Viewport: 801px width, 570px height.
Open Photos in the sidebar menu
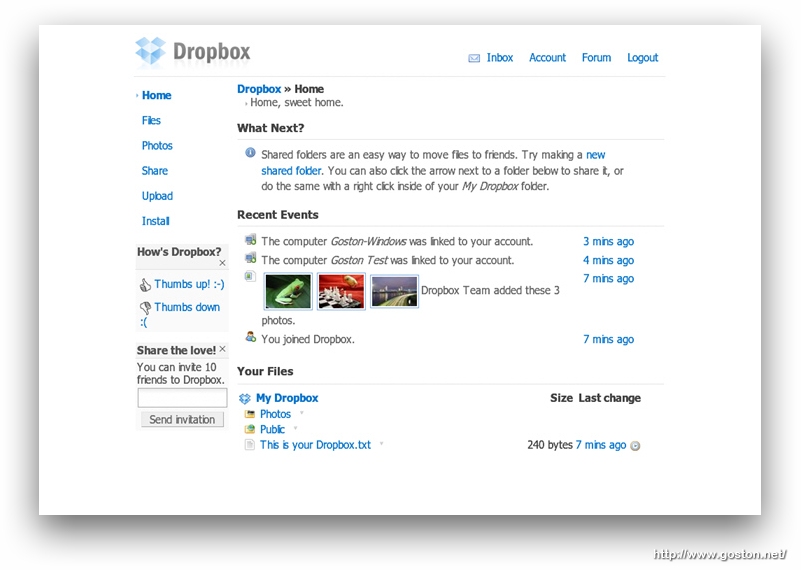click(157, 146)
